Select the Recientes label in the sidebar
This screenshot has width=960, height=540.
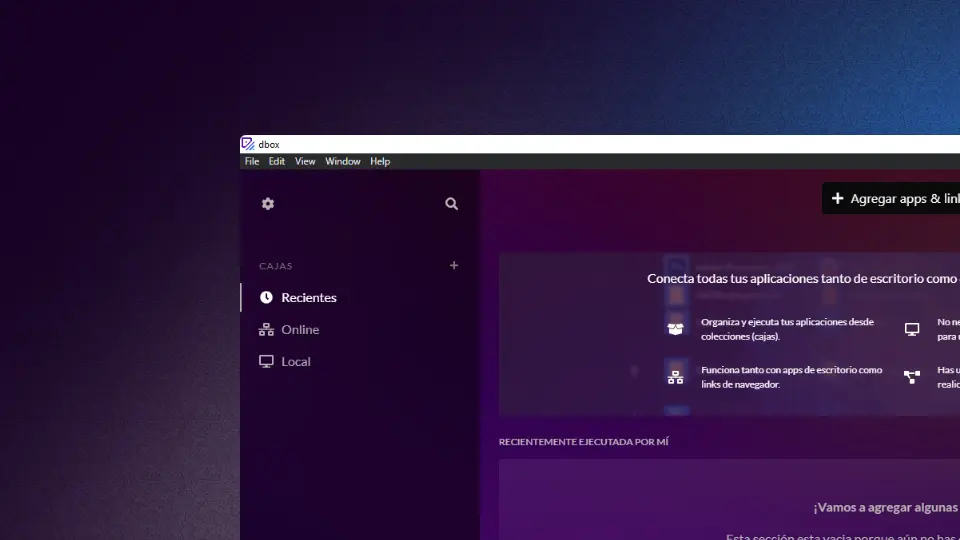[309, 298]
